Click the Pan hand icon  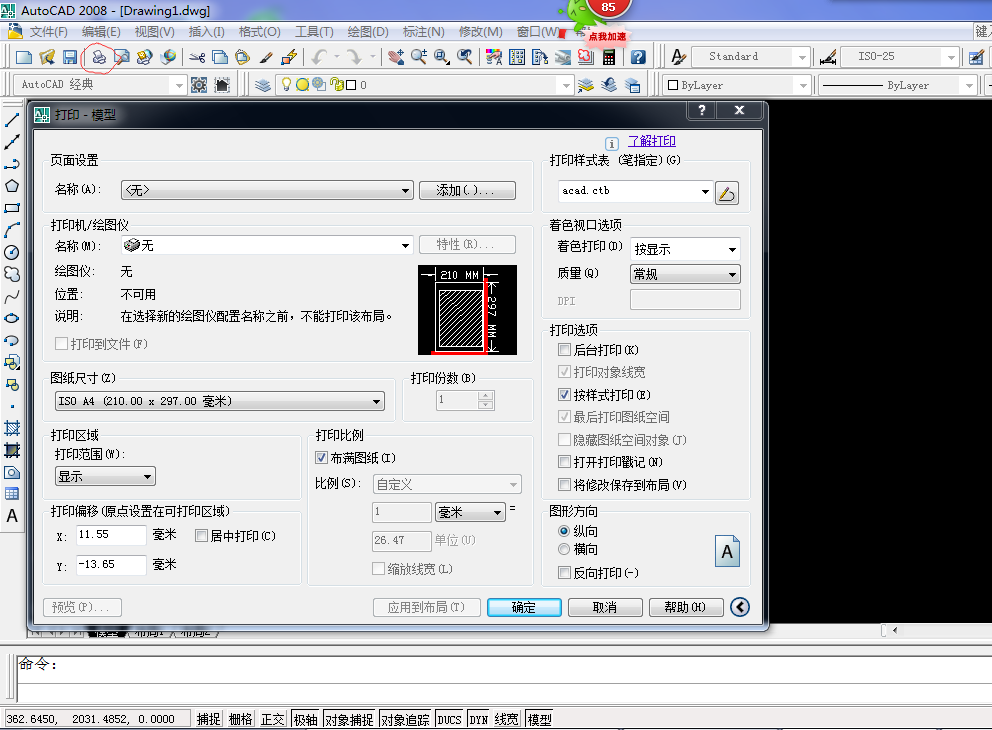[396, 57]
